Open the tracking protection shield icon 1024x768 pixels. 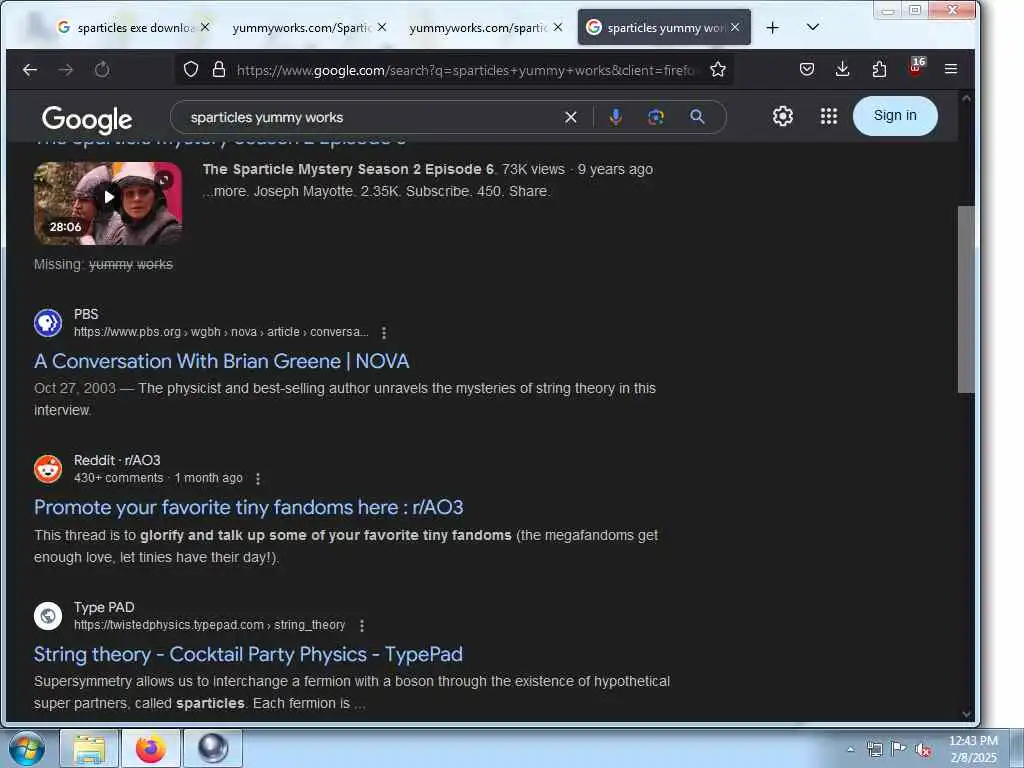[191, 69]
